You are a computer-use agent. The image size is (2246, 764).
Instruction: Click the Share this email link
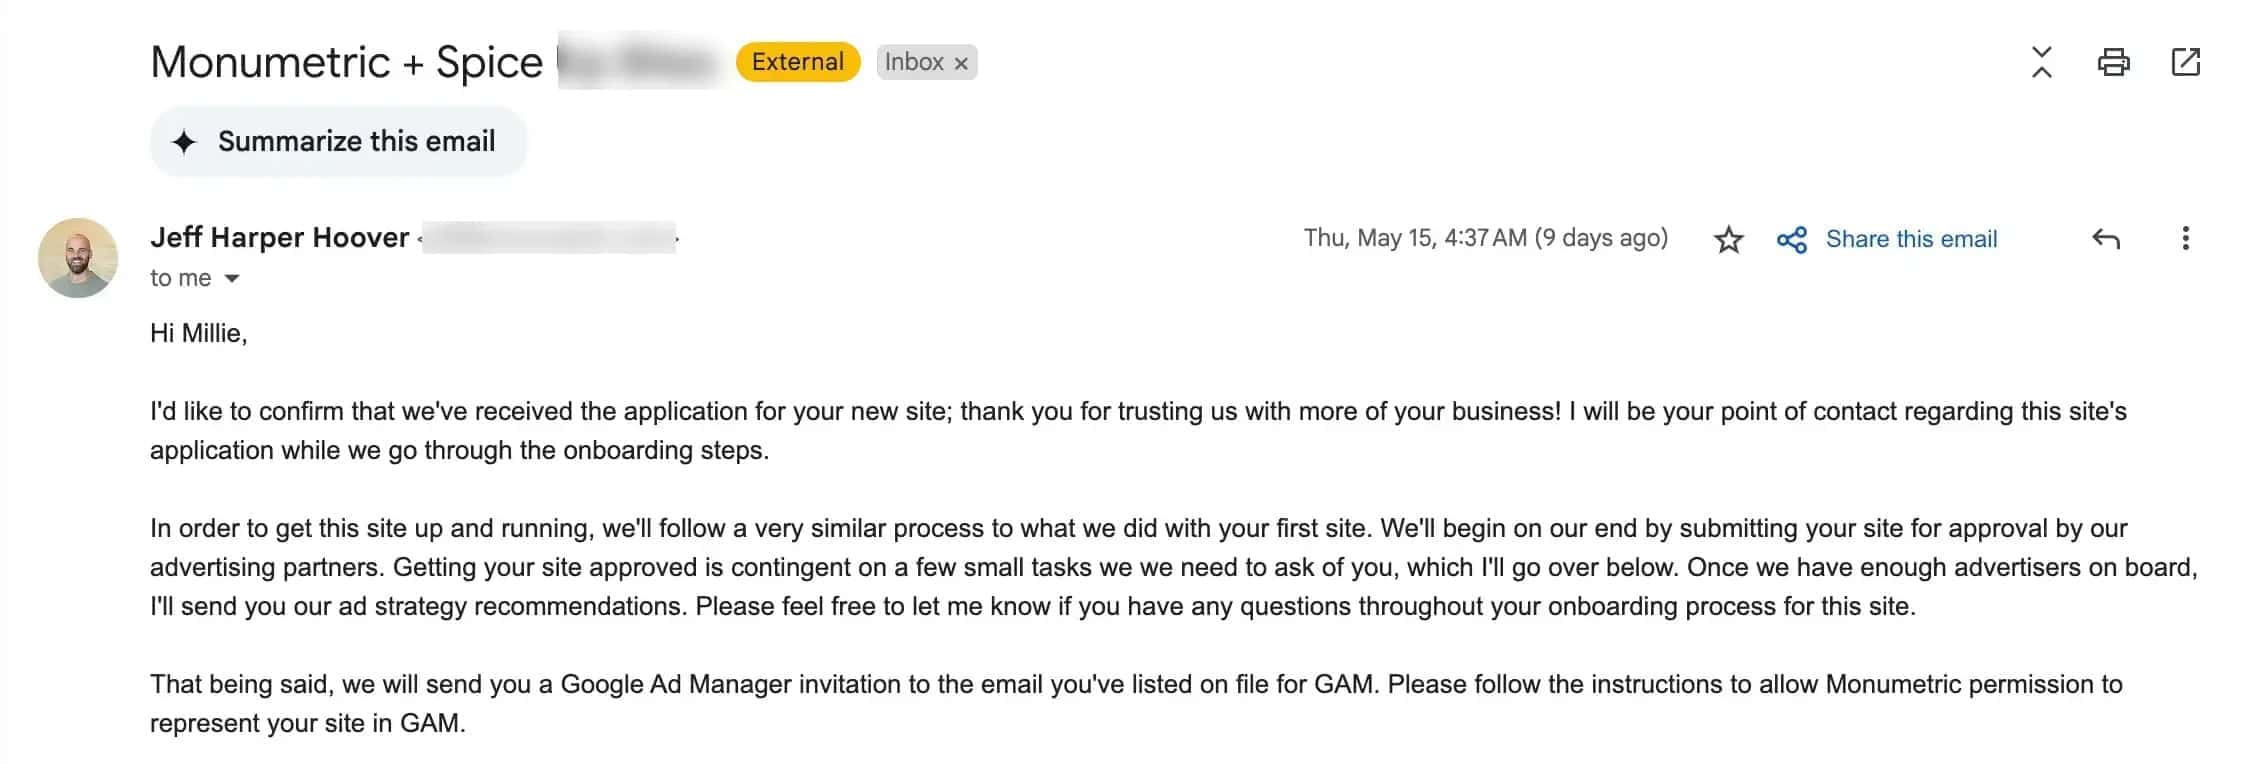coord(1911,239)
